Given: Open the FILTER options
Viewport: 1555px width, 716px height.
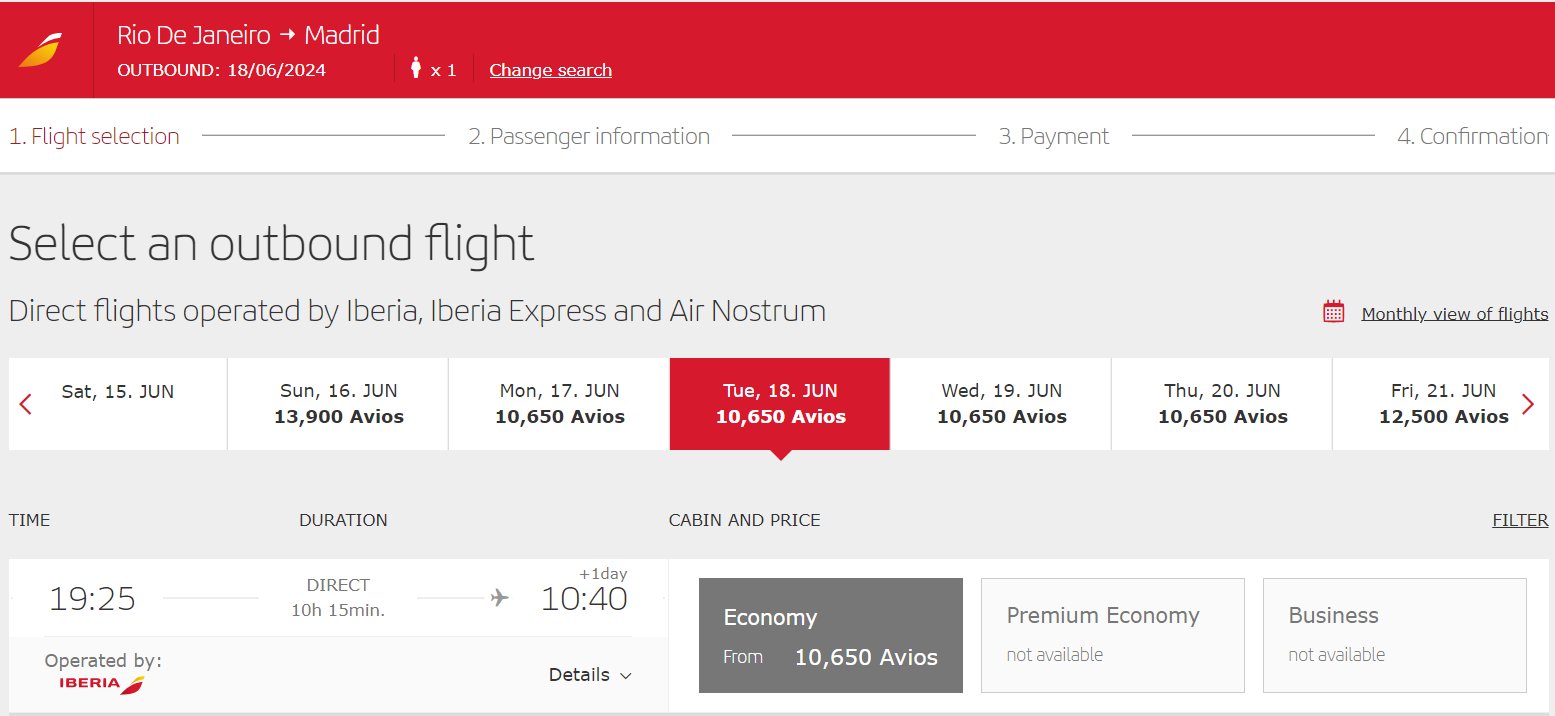Looking at the screenshot, I should pos(1520,520).
